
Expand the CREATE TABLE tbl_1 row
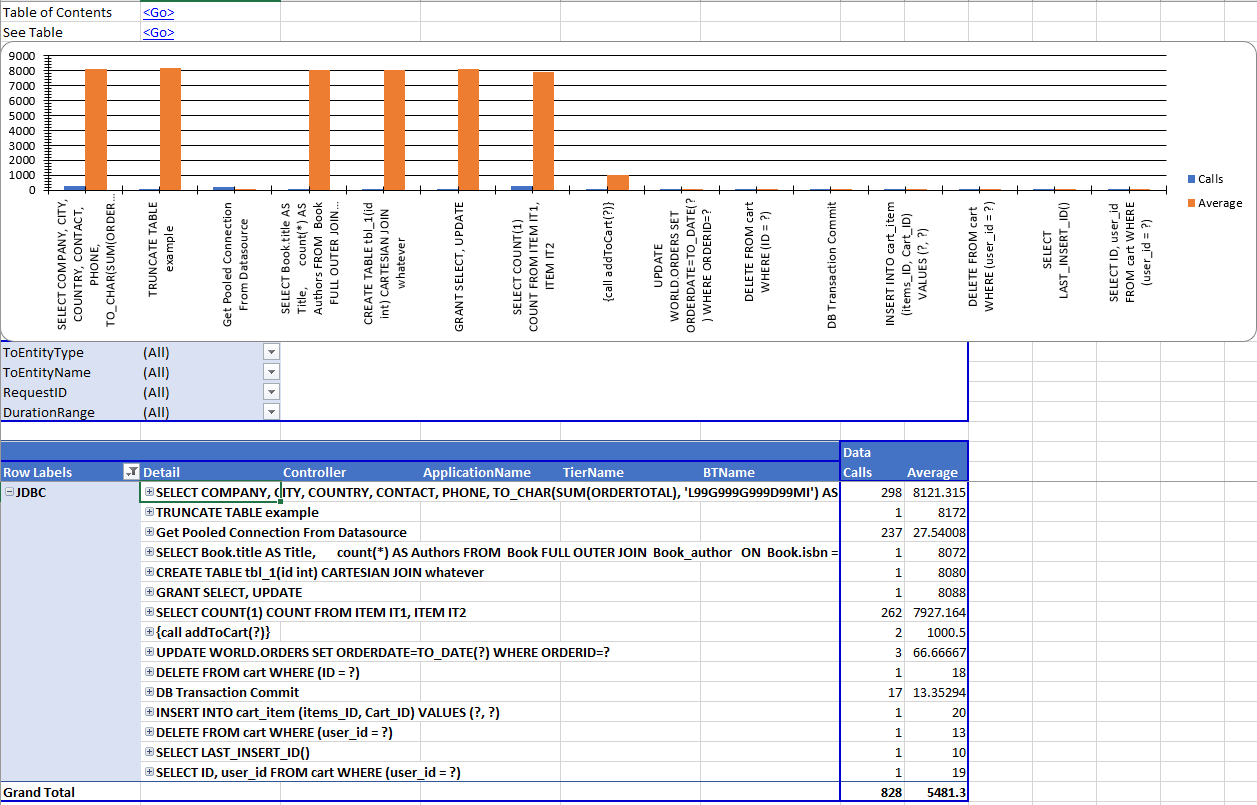coord(150,572)
